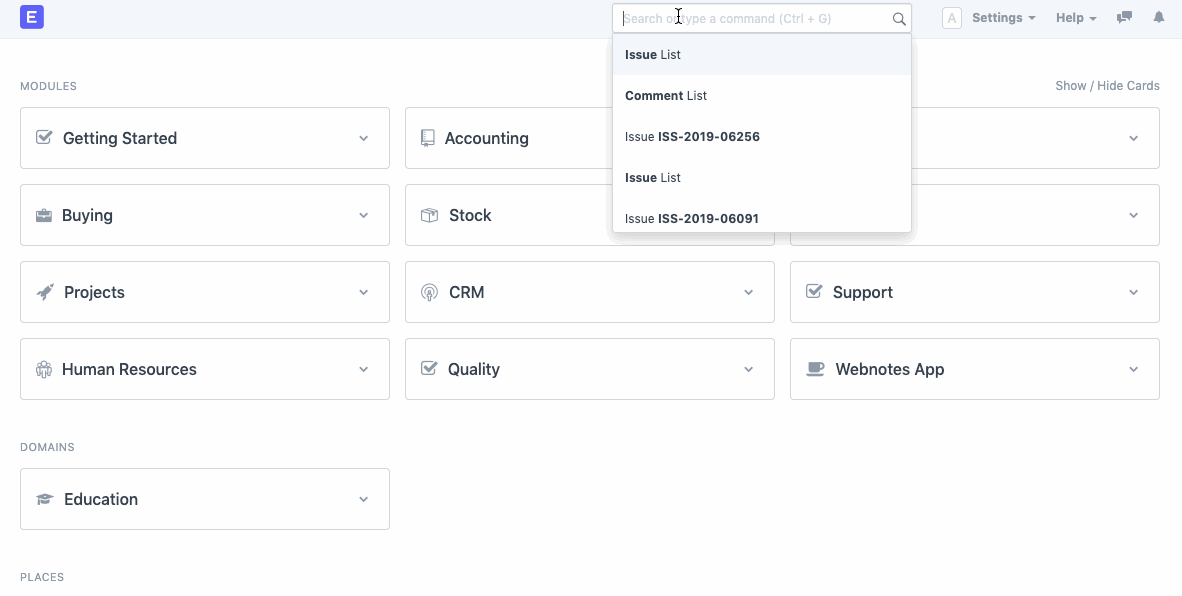
Task: Open the CRM module link
Action: [466, 292]
